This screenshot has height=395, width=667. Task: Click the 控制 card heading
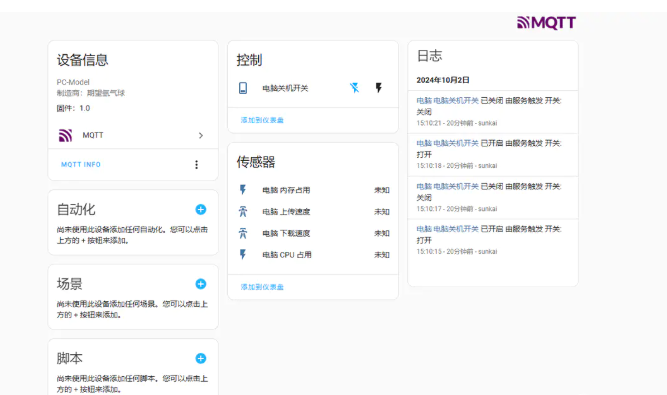pos(249,60)
